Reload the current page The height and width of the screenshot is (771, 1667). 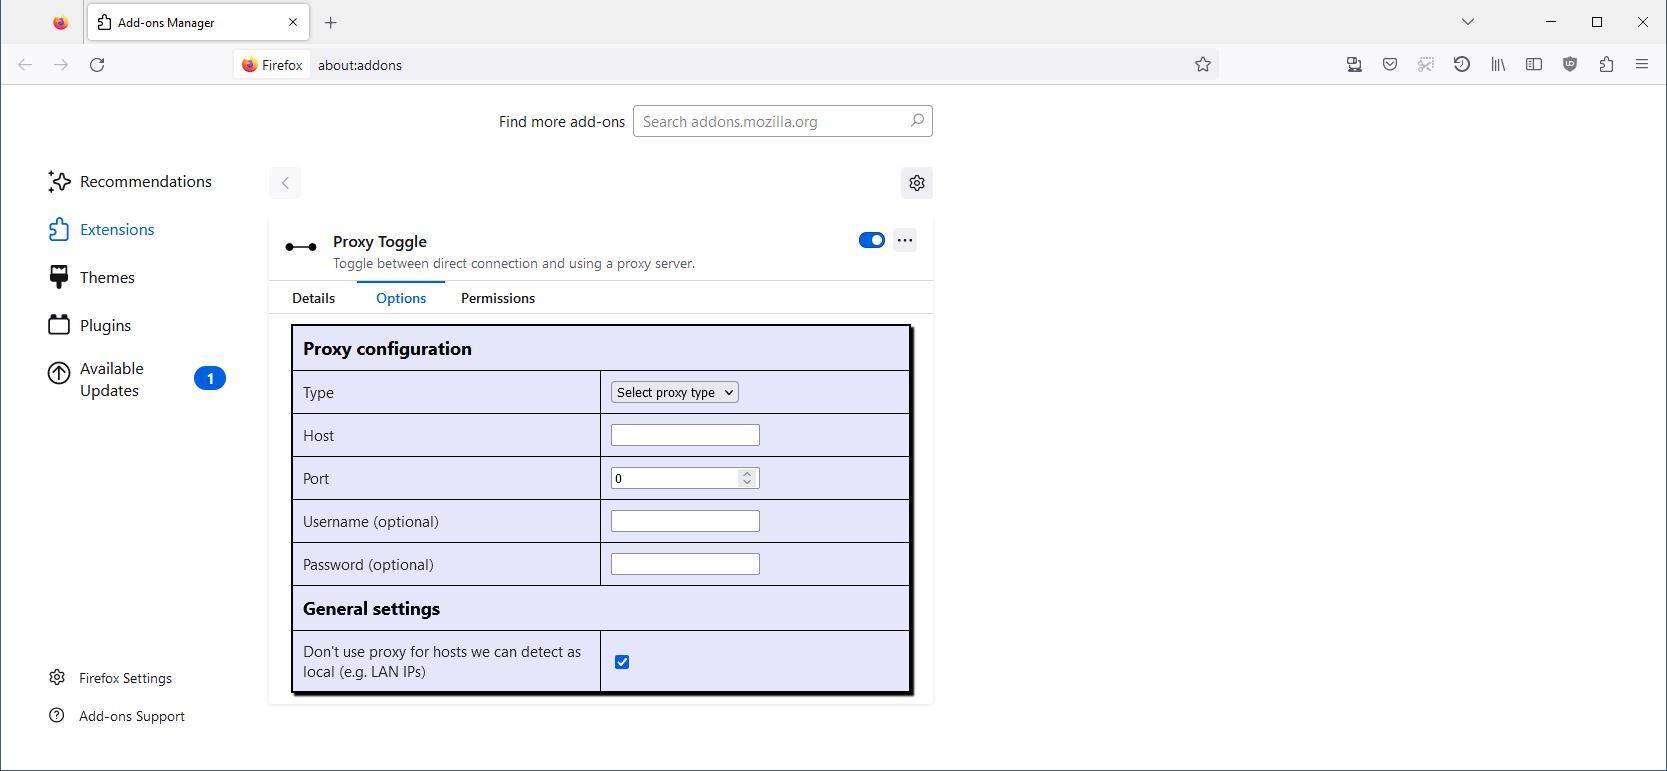coord(97,65)
